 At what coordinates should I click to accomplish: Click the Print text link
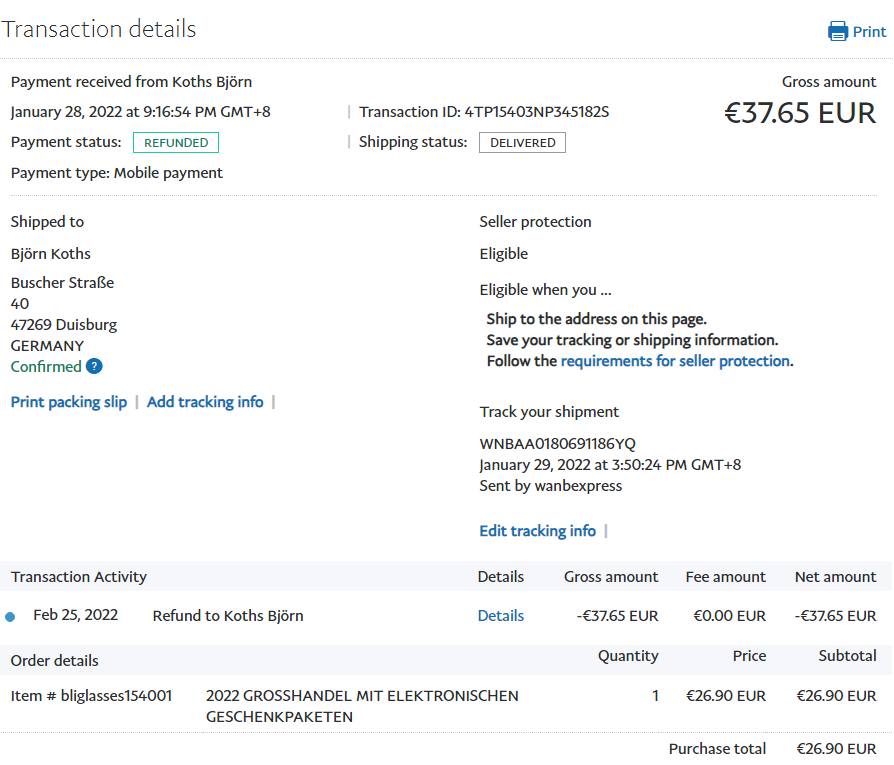(869, 32)
